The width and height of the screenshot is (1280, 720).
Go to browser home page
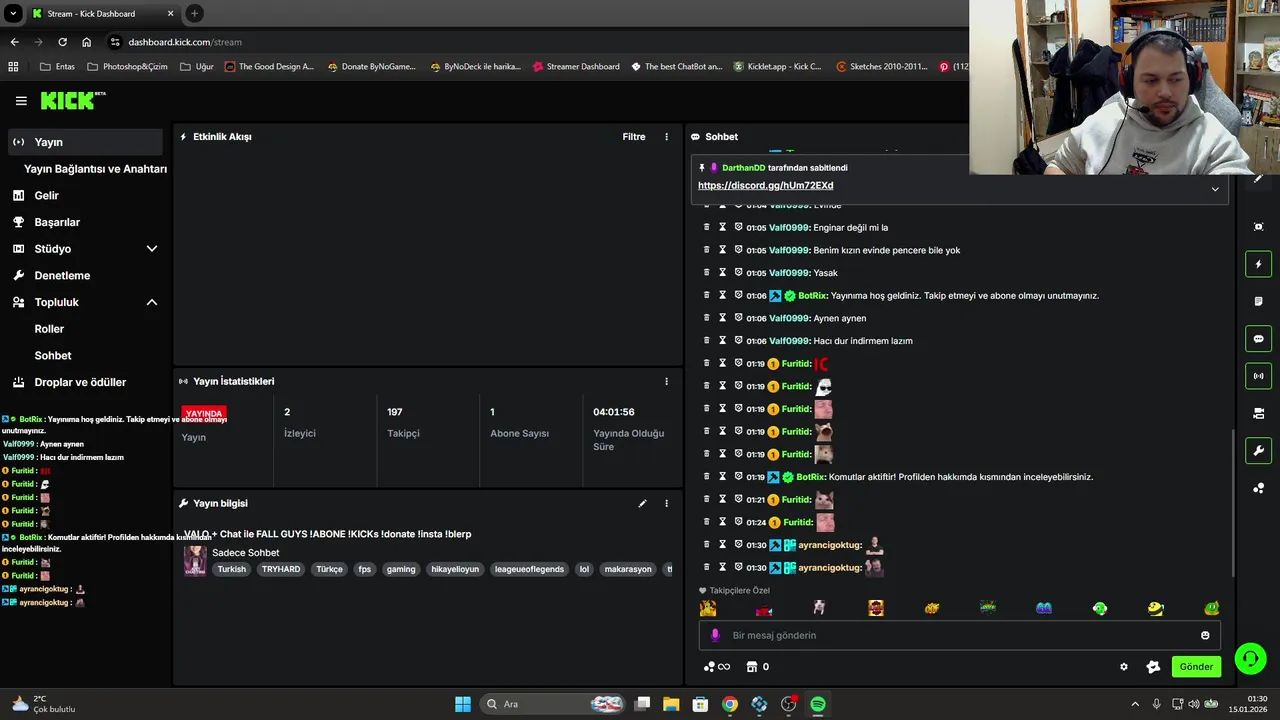pyautogui.click(x=86, y=42)
